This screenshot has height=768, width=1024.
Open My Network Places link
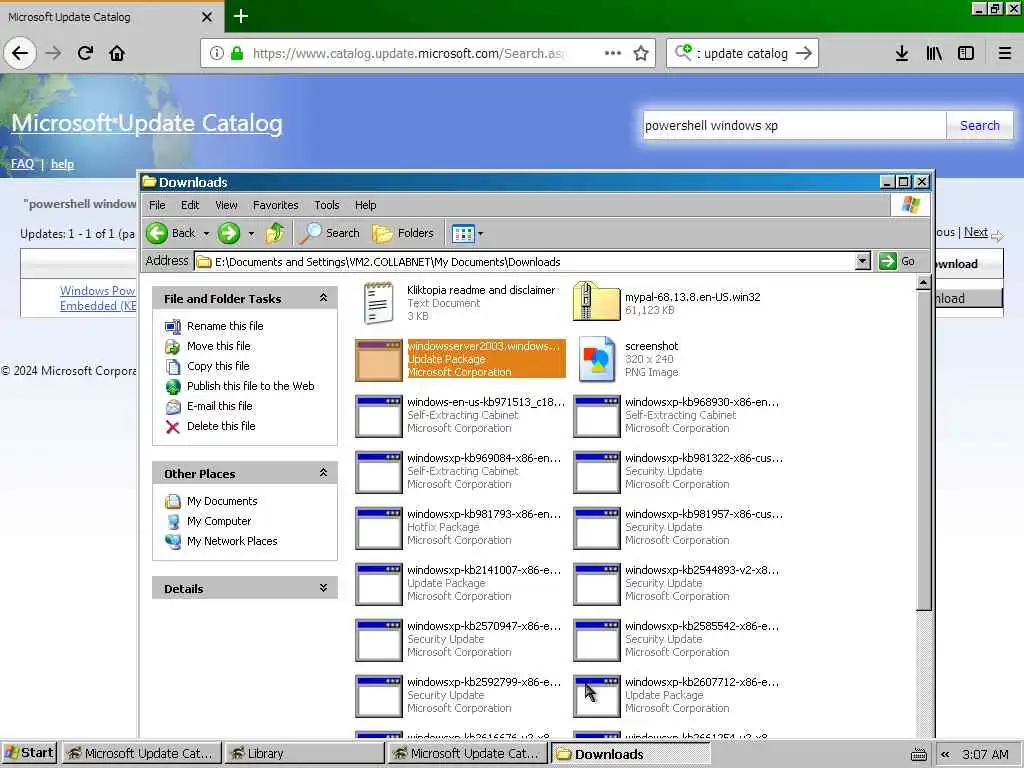232,541
